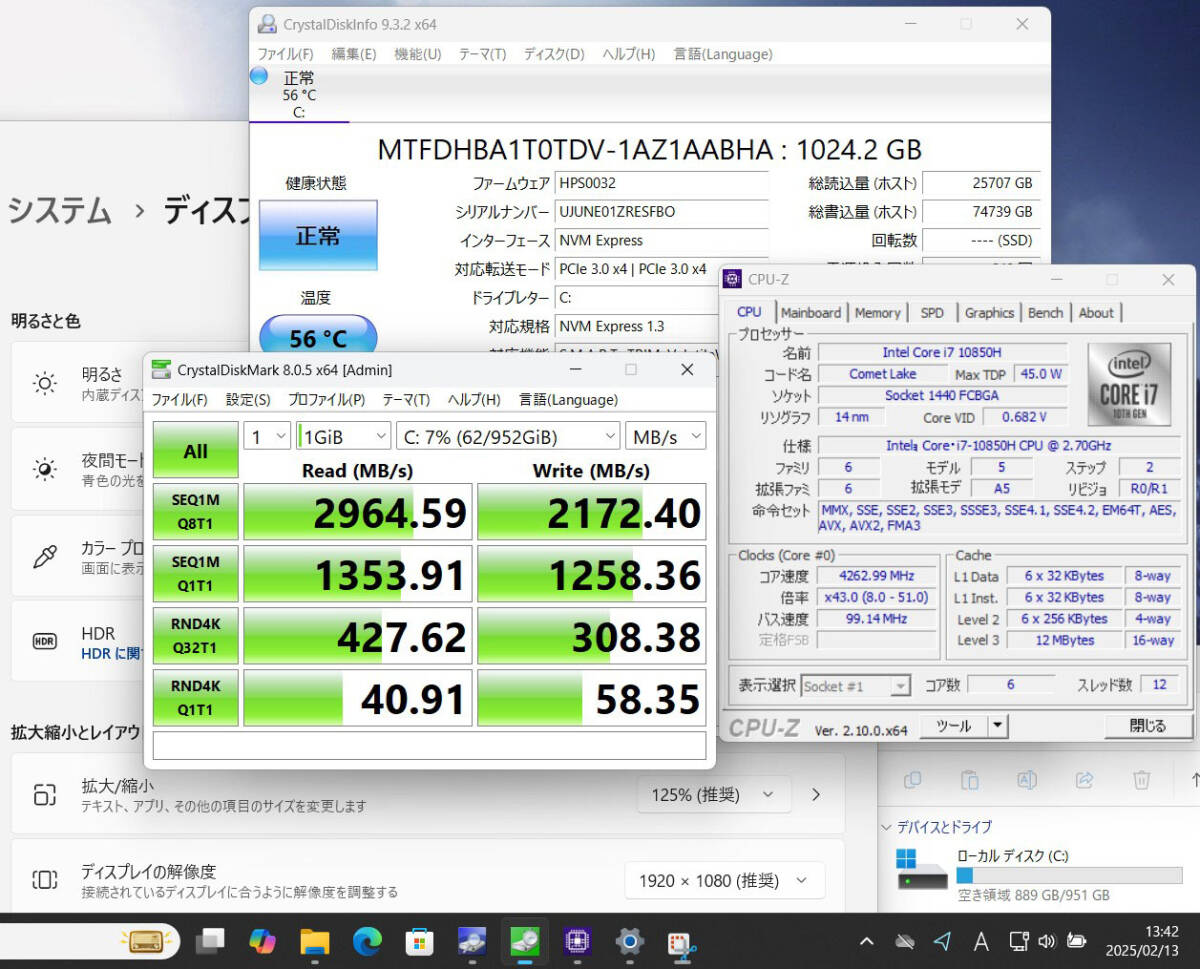Collapse the デバイスとドライブ group
The width and height of the screenshot is (1200, 969).
tap(887, 827)
